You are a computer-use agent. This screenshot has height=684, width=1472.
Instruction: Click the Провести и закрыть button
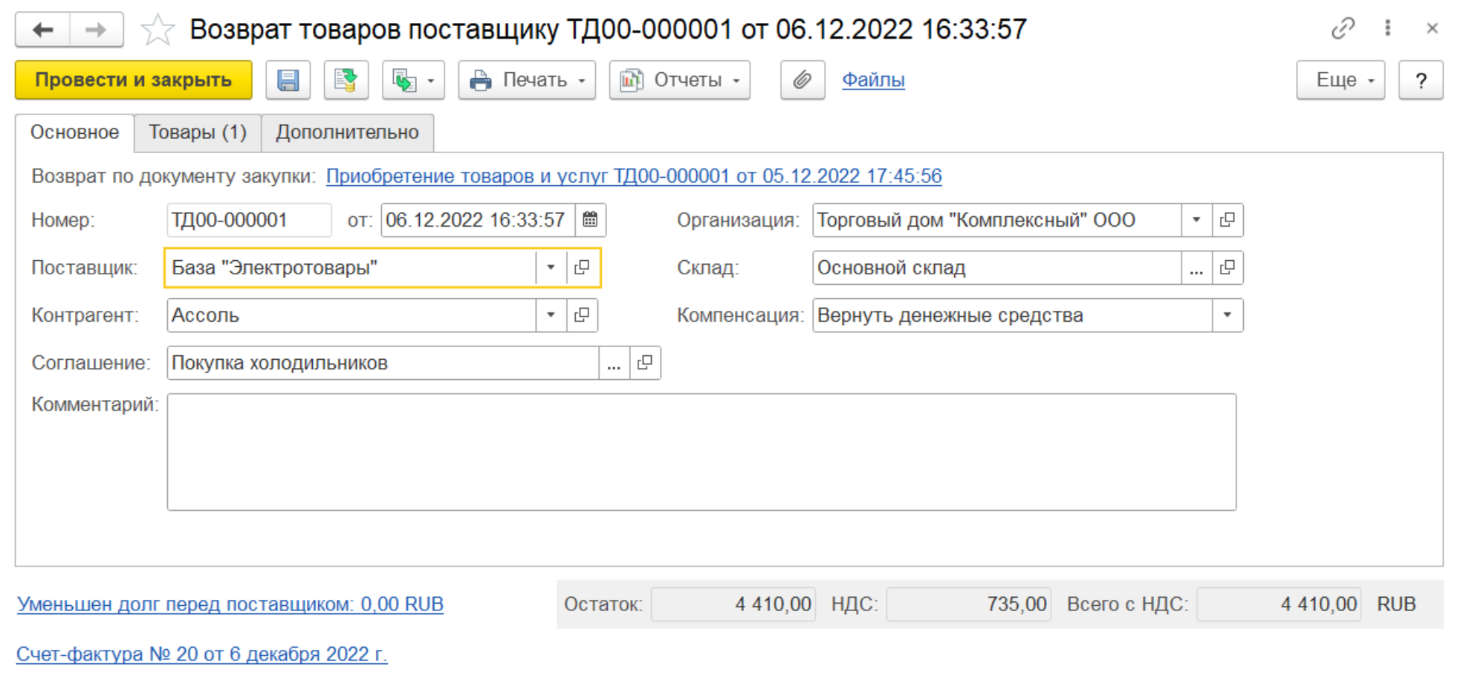133,80
